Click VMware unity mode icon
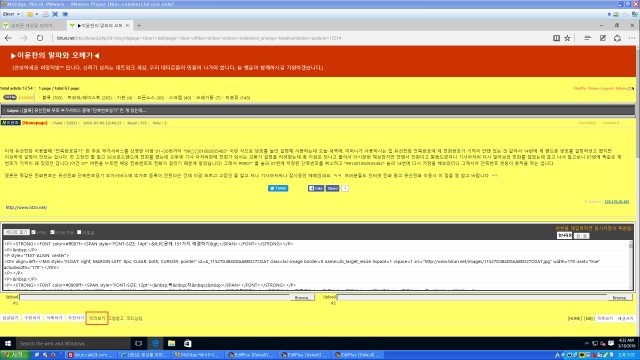Viewport: 640px width, 360px height. click(65, 14)
